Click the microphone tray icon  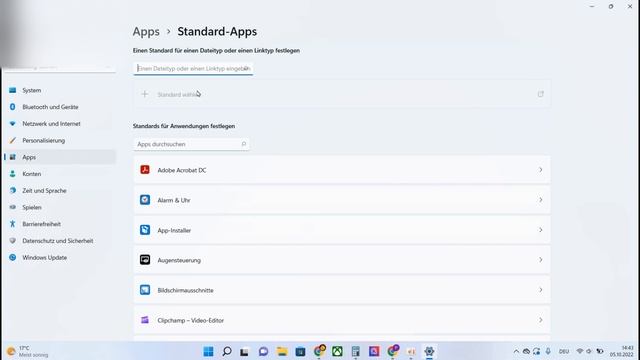pyautogui.click(x=548, y=351)
